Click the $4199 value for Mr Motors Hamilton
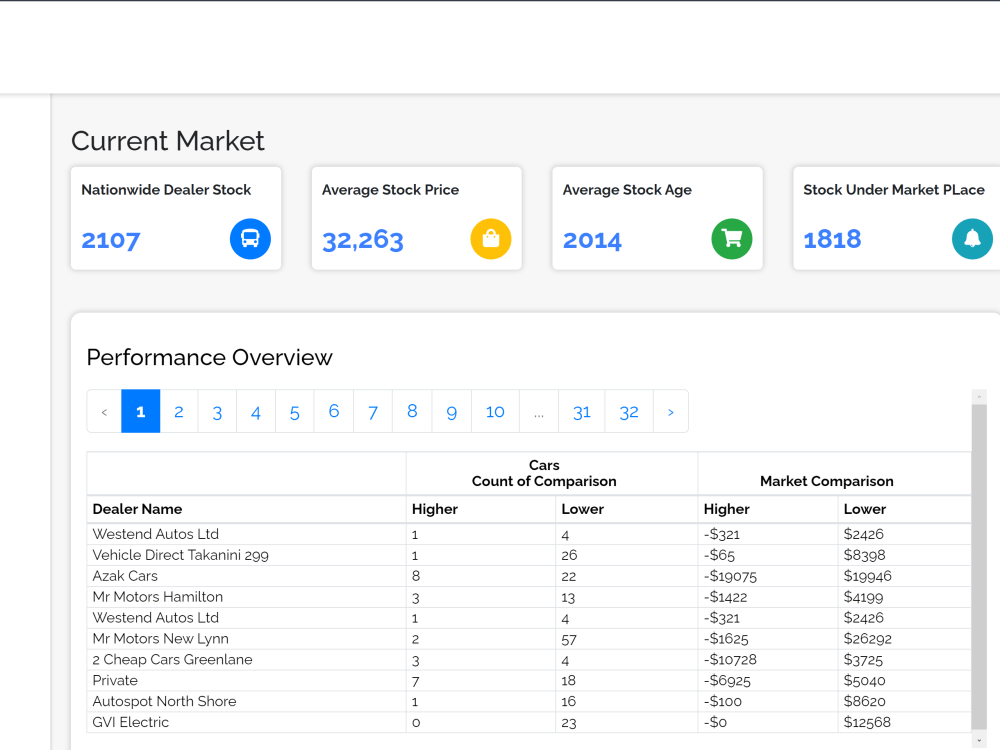Screen dimensions: 1000x750 pos(864,597)
